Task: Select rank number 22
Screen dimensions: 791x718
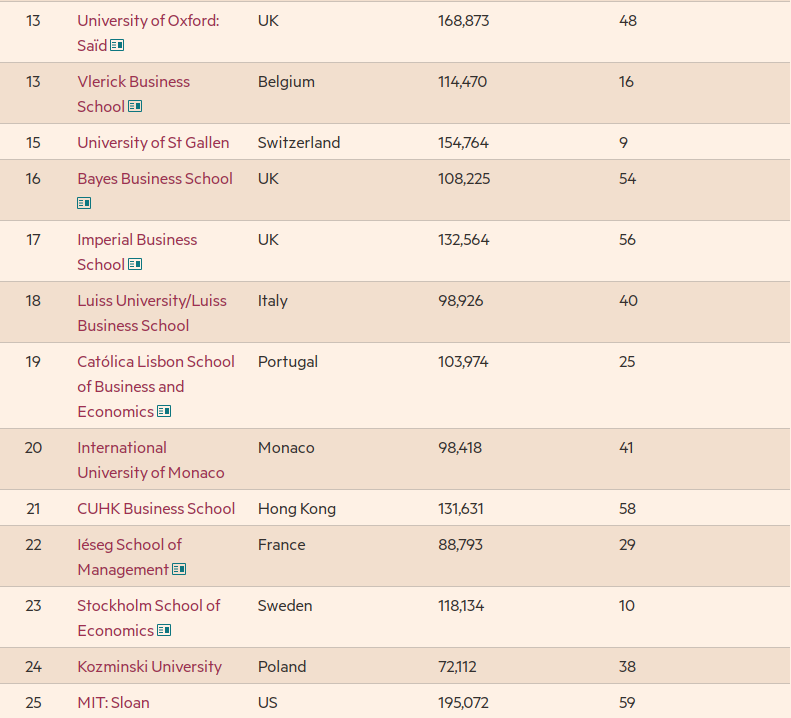Action: pos(33,545)
